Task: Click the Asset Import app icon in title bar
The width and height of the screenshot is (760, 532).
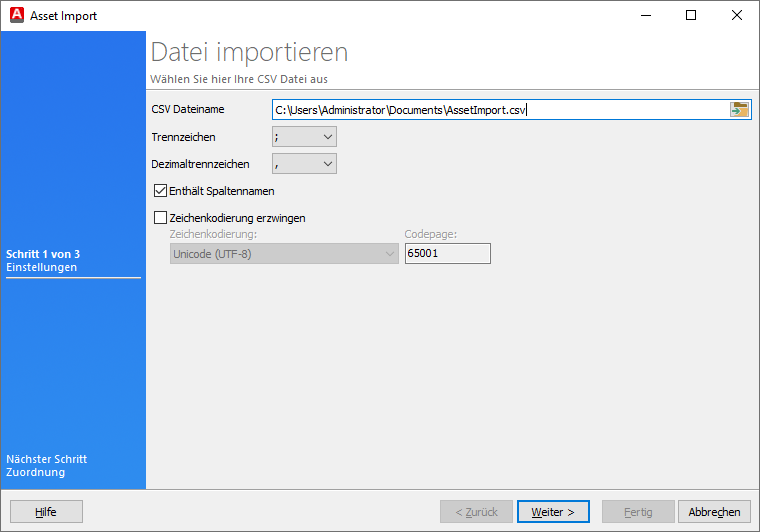Action: click(x=17, y=15)
